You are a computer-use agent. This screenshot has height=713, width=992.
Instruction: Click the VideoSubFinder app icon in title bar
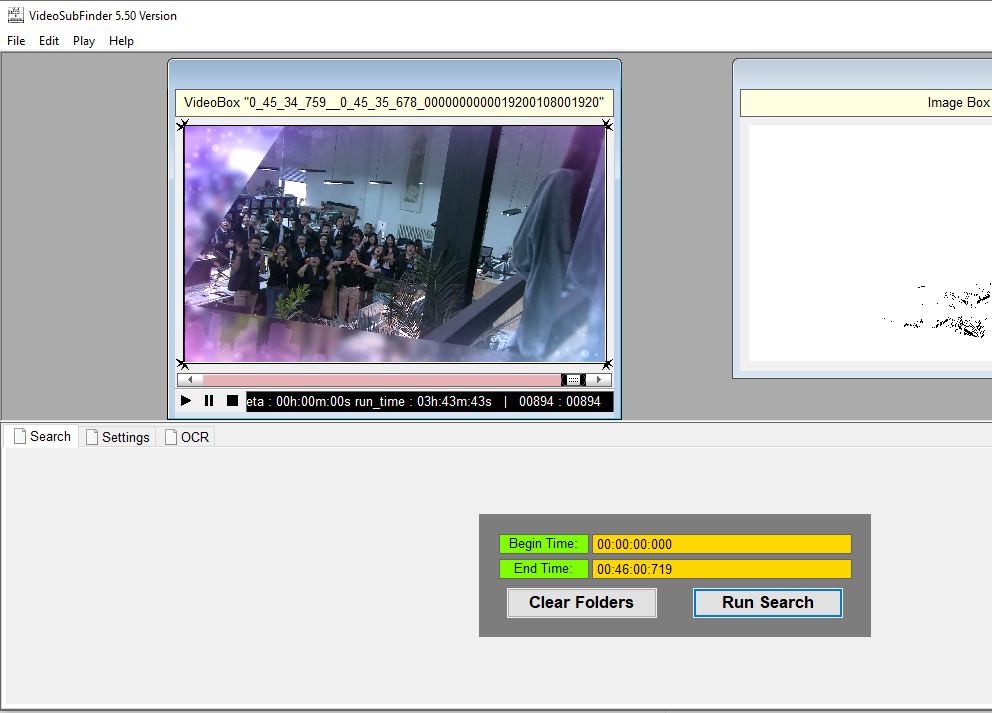point(15,15)
